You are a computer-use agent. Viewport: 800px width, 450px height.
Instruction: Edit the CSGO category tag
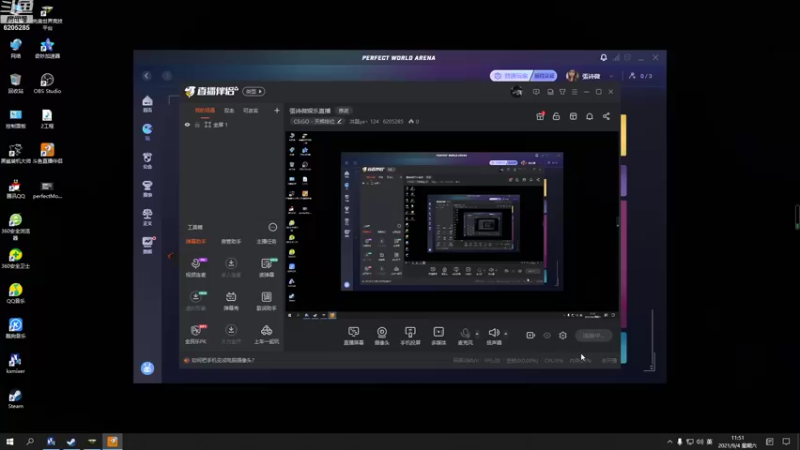(317, 121)
